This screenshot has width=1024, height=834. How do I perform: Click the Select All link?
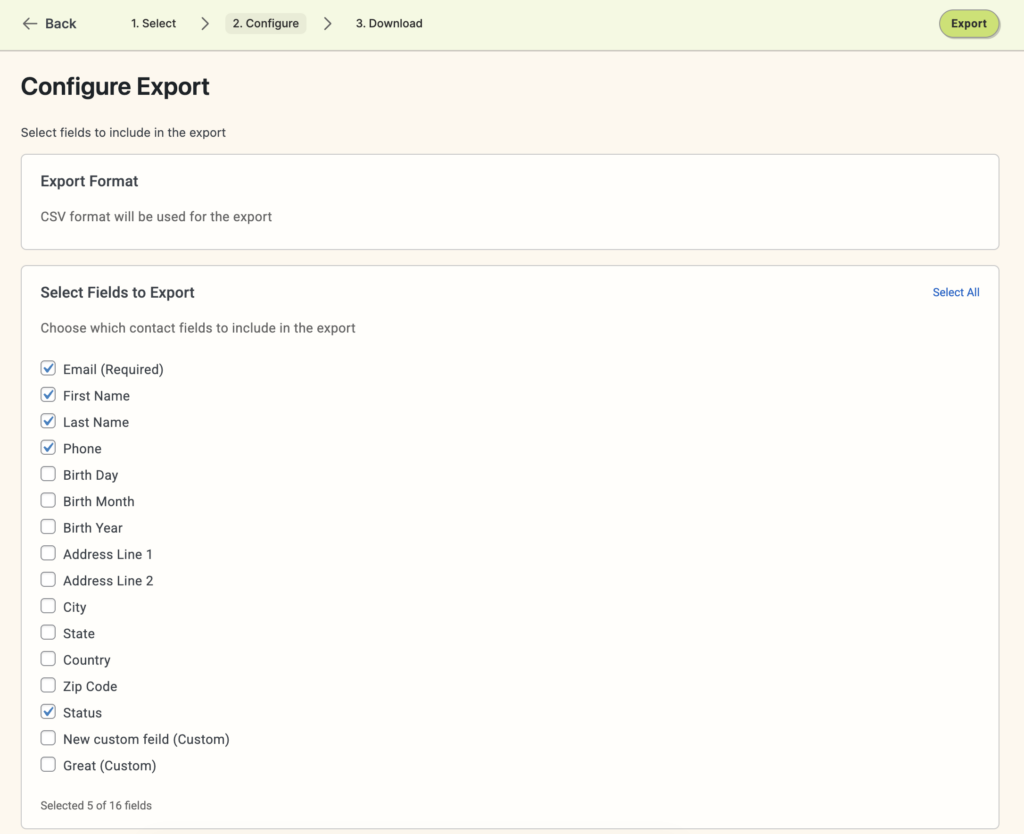pos(955,292)
